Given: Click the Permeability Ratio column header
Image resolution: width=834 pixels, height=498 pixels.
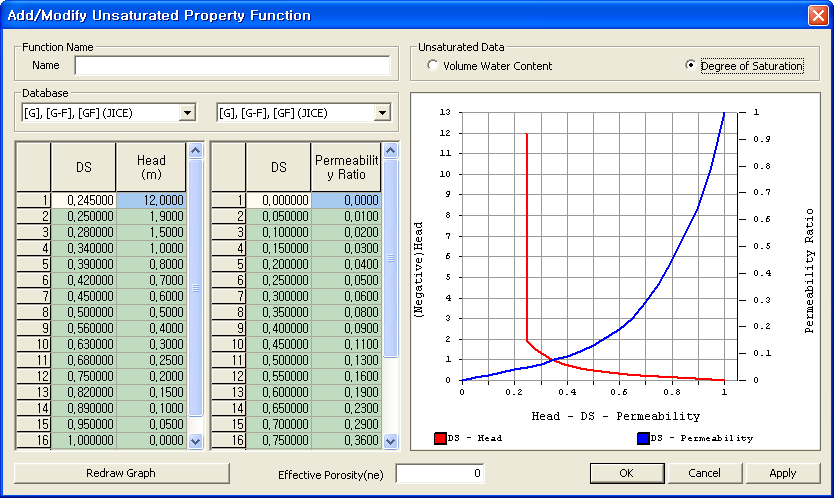Looking at the screenshot, I should 346,168.
